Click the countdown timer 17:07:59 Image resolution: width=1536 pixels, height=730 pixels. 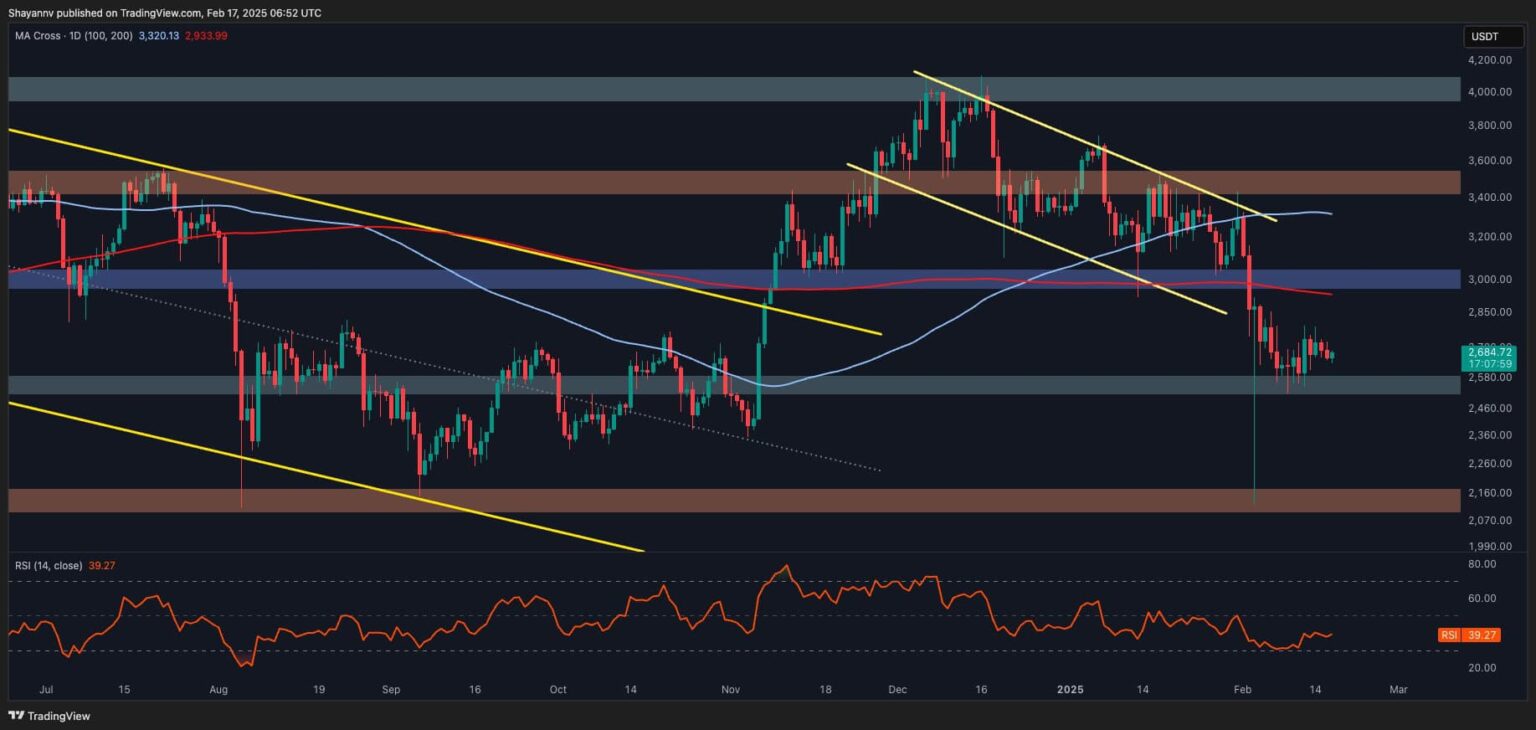coord(1488,364)
